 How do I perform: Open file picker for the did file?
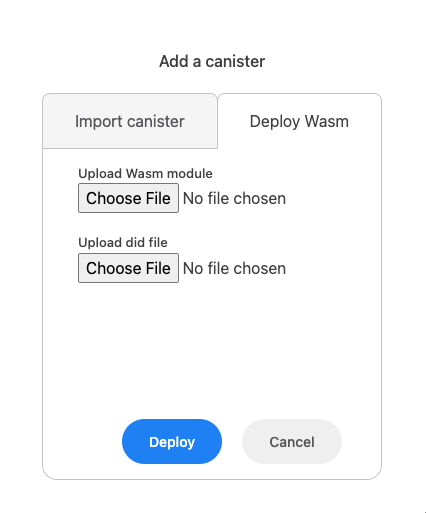tap(128, 268)
